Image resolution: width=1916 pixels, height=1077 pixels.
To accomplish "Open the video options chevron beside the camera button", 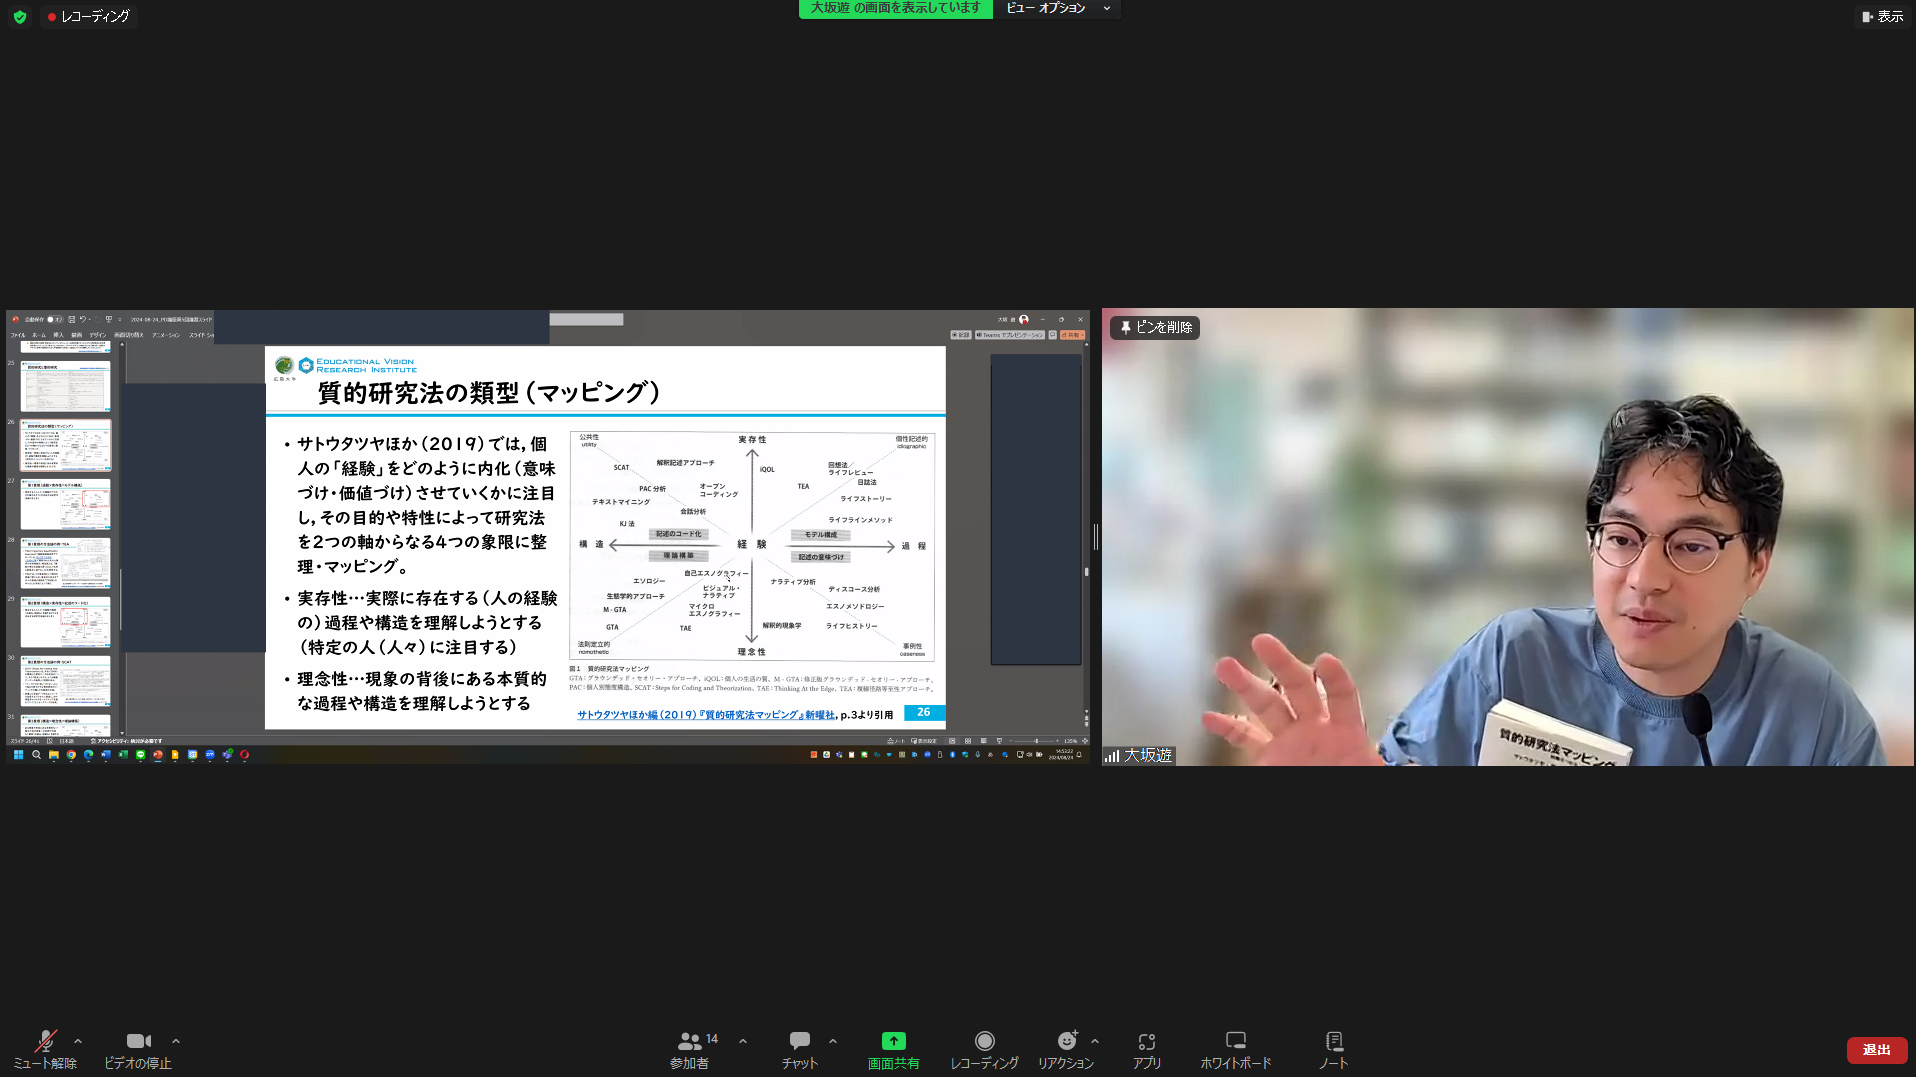I will point(176,1041).
